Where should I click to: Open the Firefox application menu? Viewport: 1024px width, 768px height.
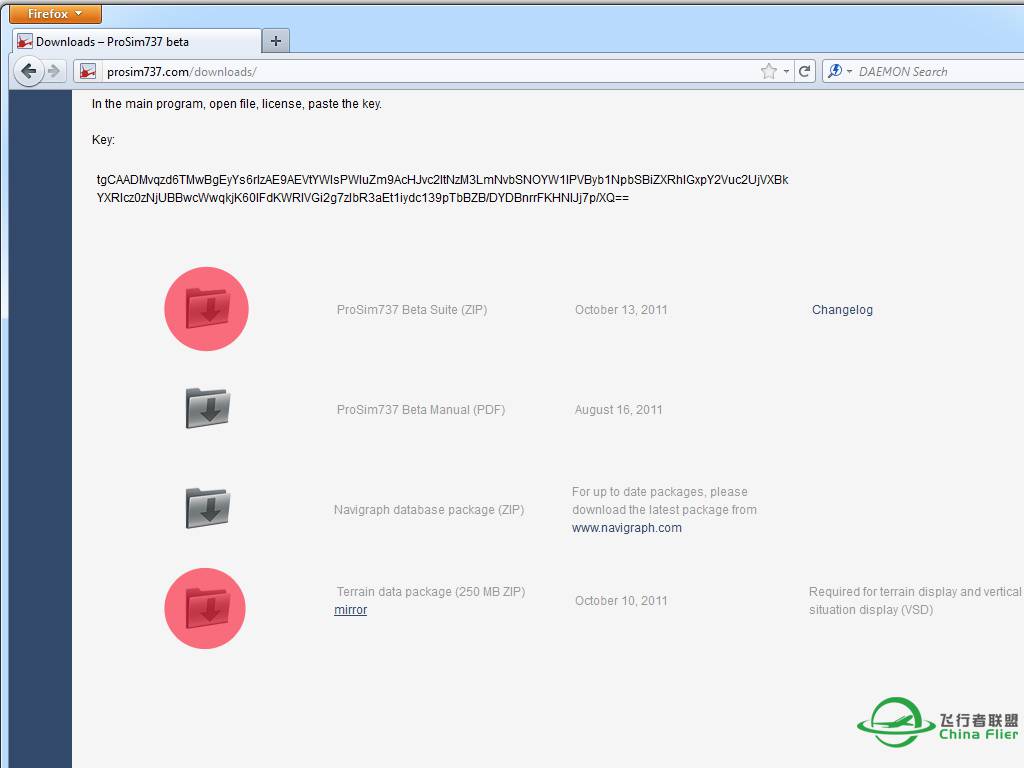55,14
